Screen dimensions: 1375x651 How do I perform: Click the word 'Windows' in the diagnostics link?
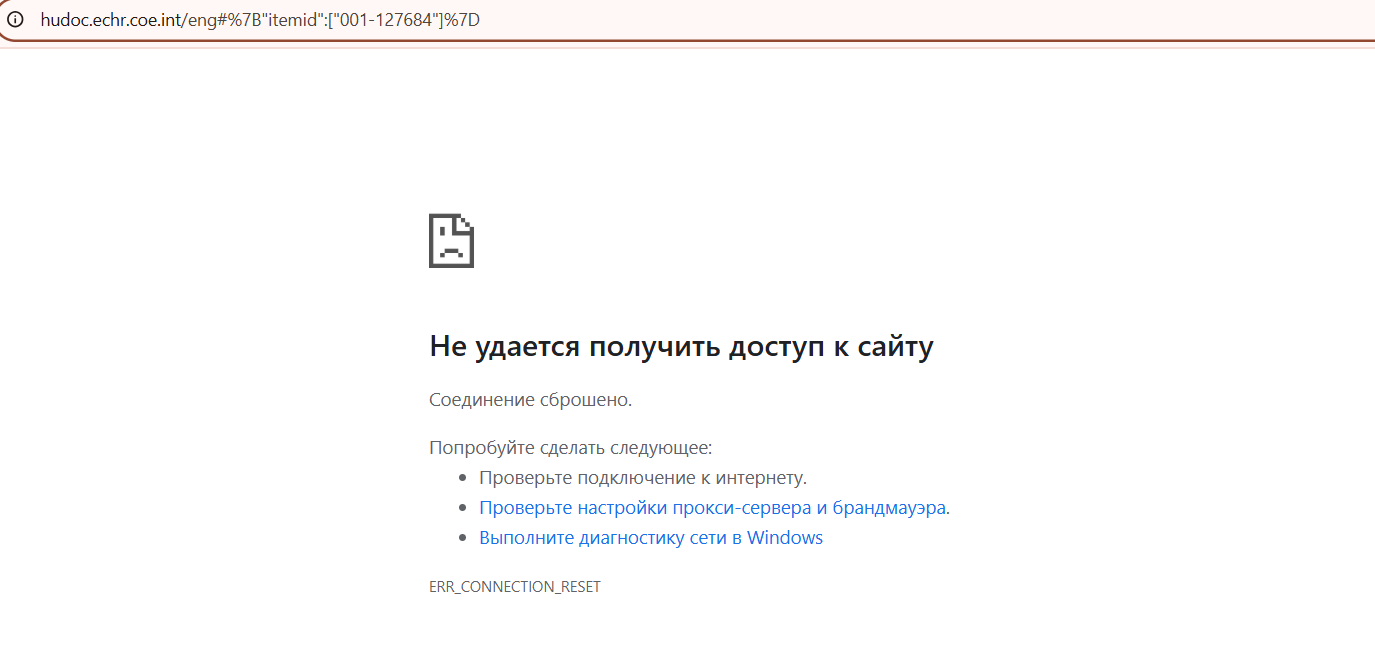(785, 538)
